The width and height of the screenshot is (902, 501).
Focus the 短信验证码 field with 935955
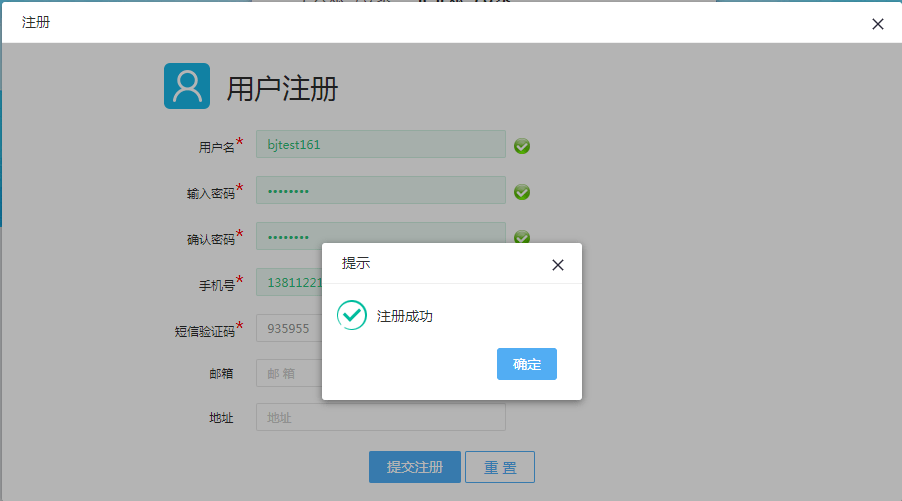click(x=289, y=328)
